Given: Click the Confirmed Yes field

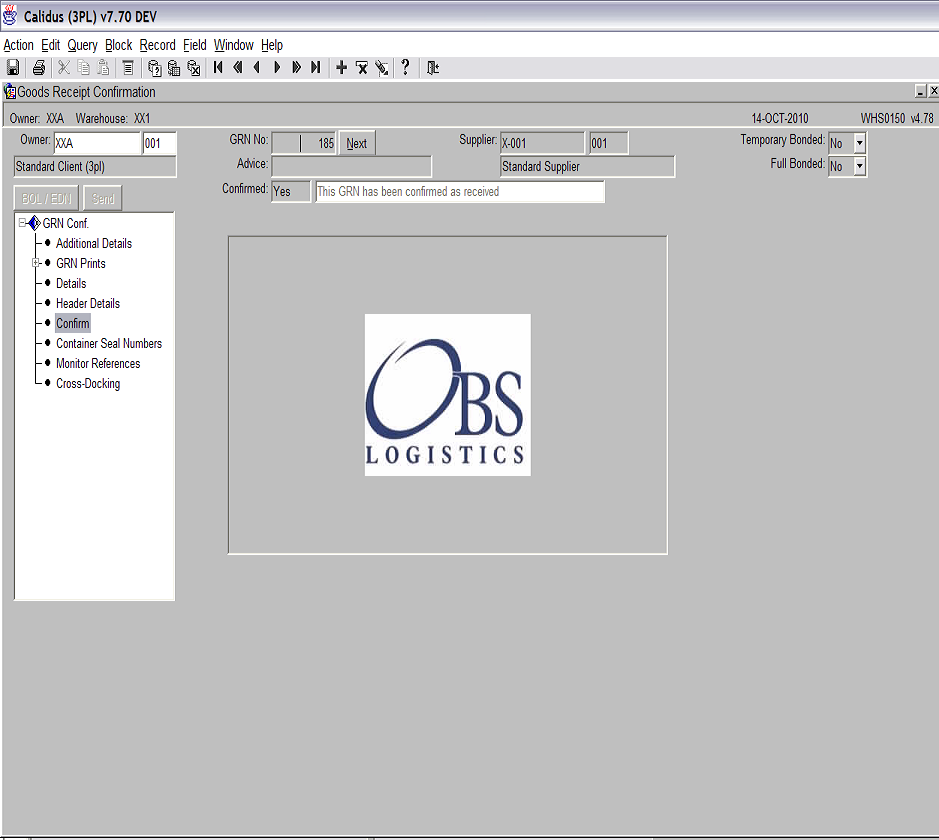Looking at the screenshot, I should (291, 192).
